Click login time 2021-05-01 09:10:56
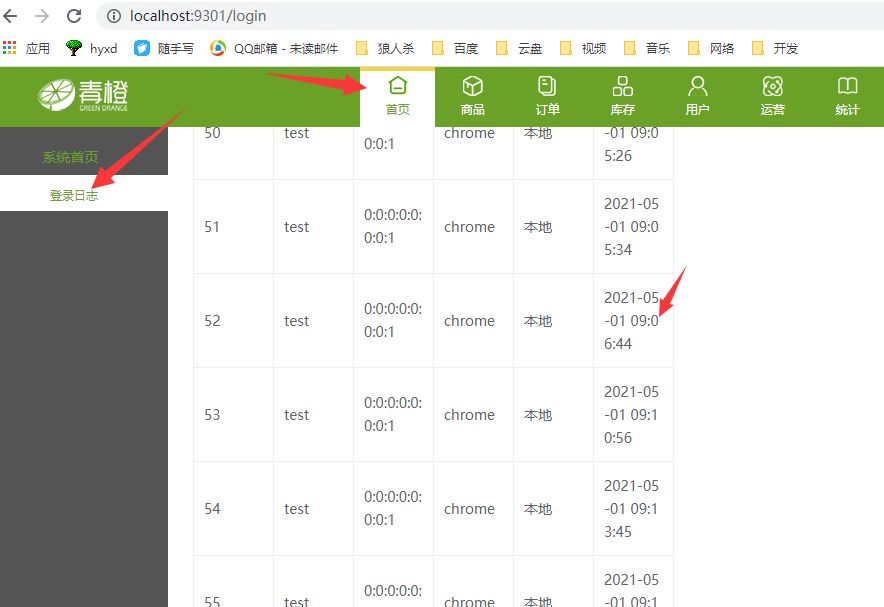 631,415
